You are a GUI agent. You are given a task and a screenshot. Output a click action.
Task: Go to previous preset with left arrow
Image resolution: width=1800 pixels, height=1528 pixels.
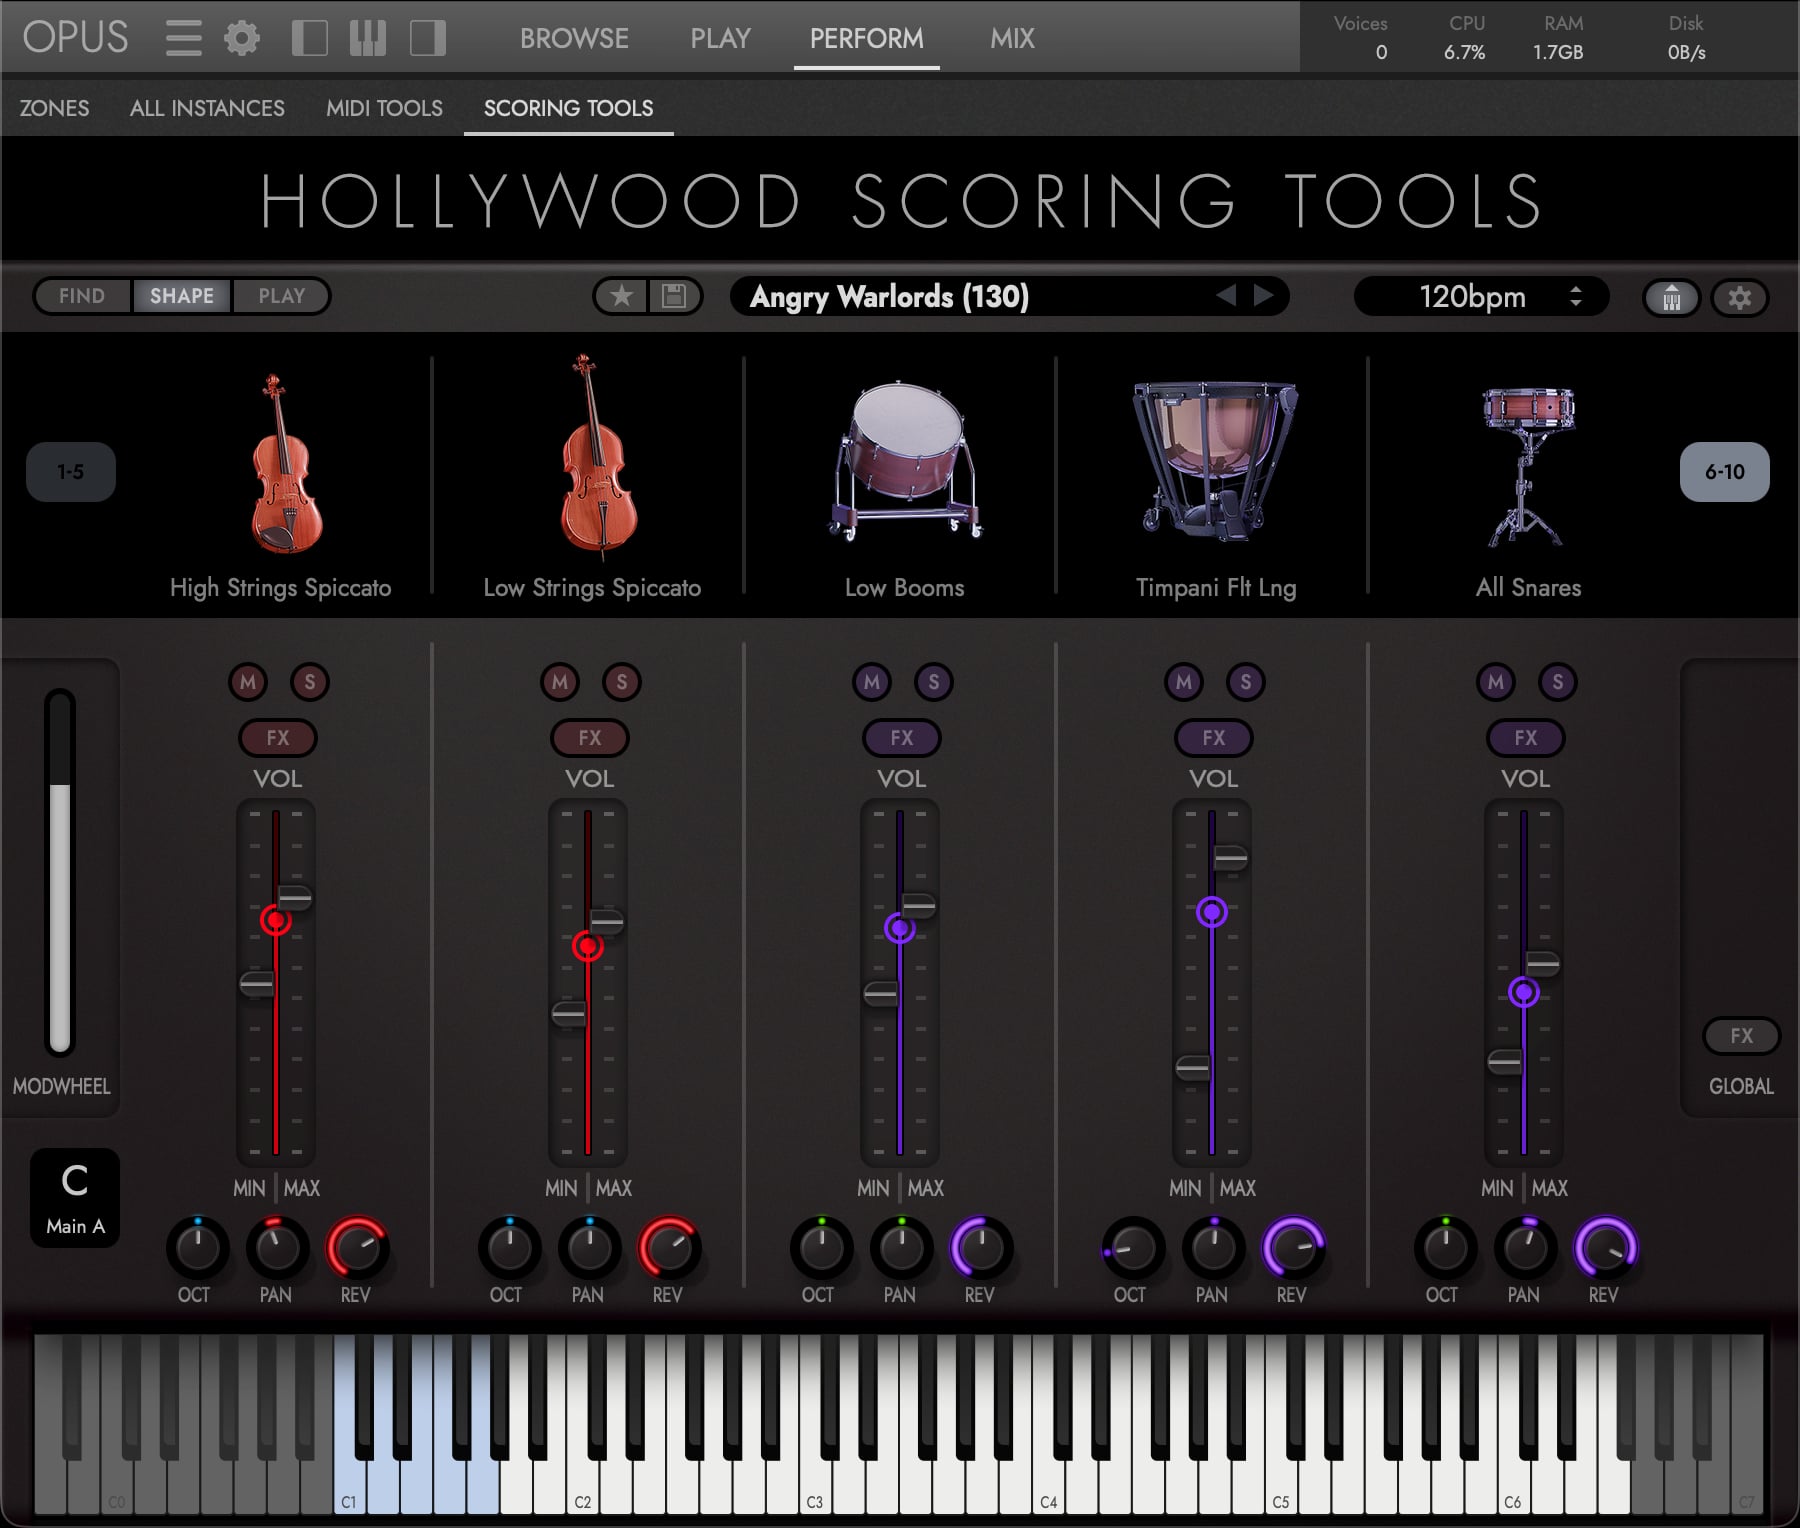pos(1226,295)
